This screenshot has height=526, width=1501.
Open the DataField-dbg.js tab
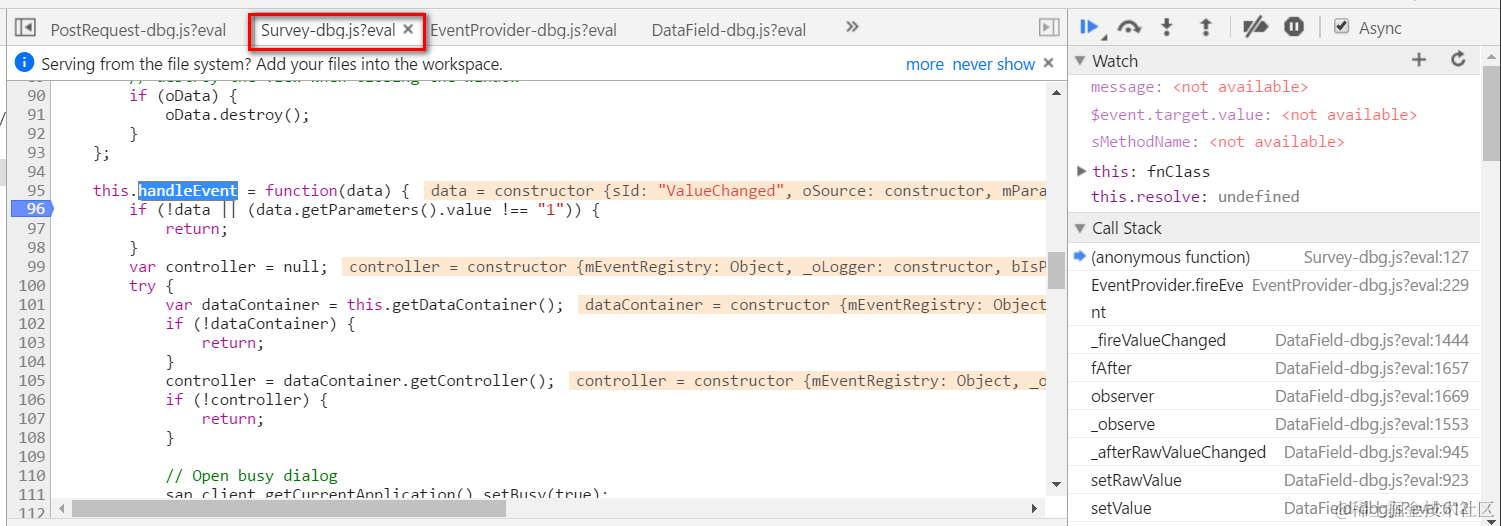pos(729,30)
